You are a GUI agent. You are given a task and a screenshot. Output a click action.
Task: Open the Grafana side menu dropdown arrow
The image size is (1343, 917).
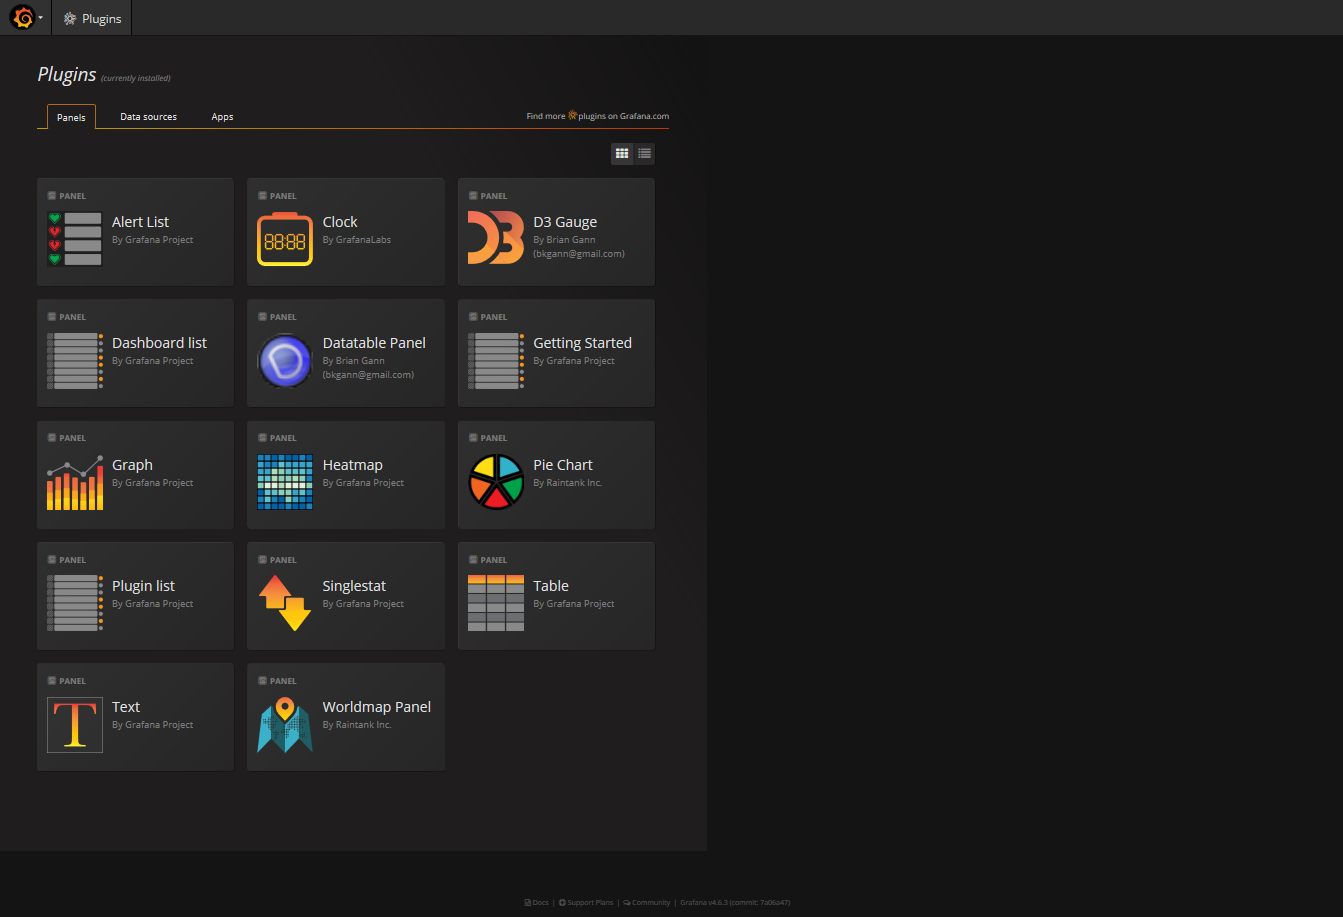(x=41, y=17)
